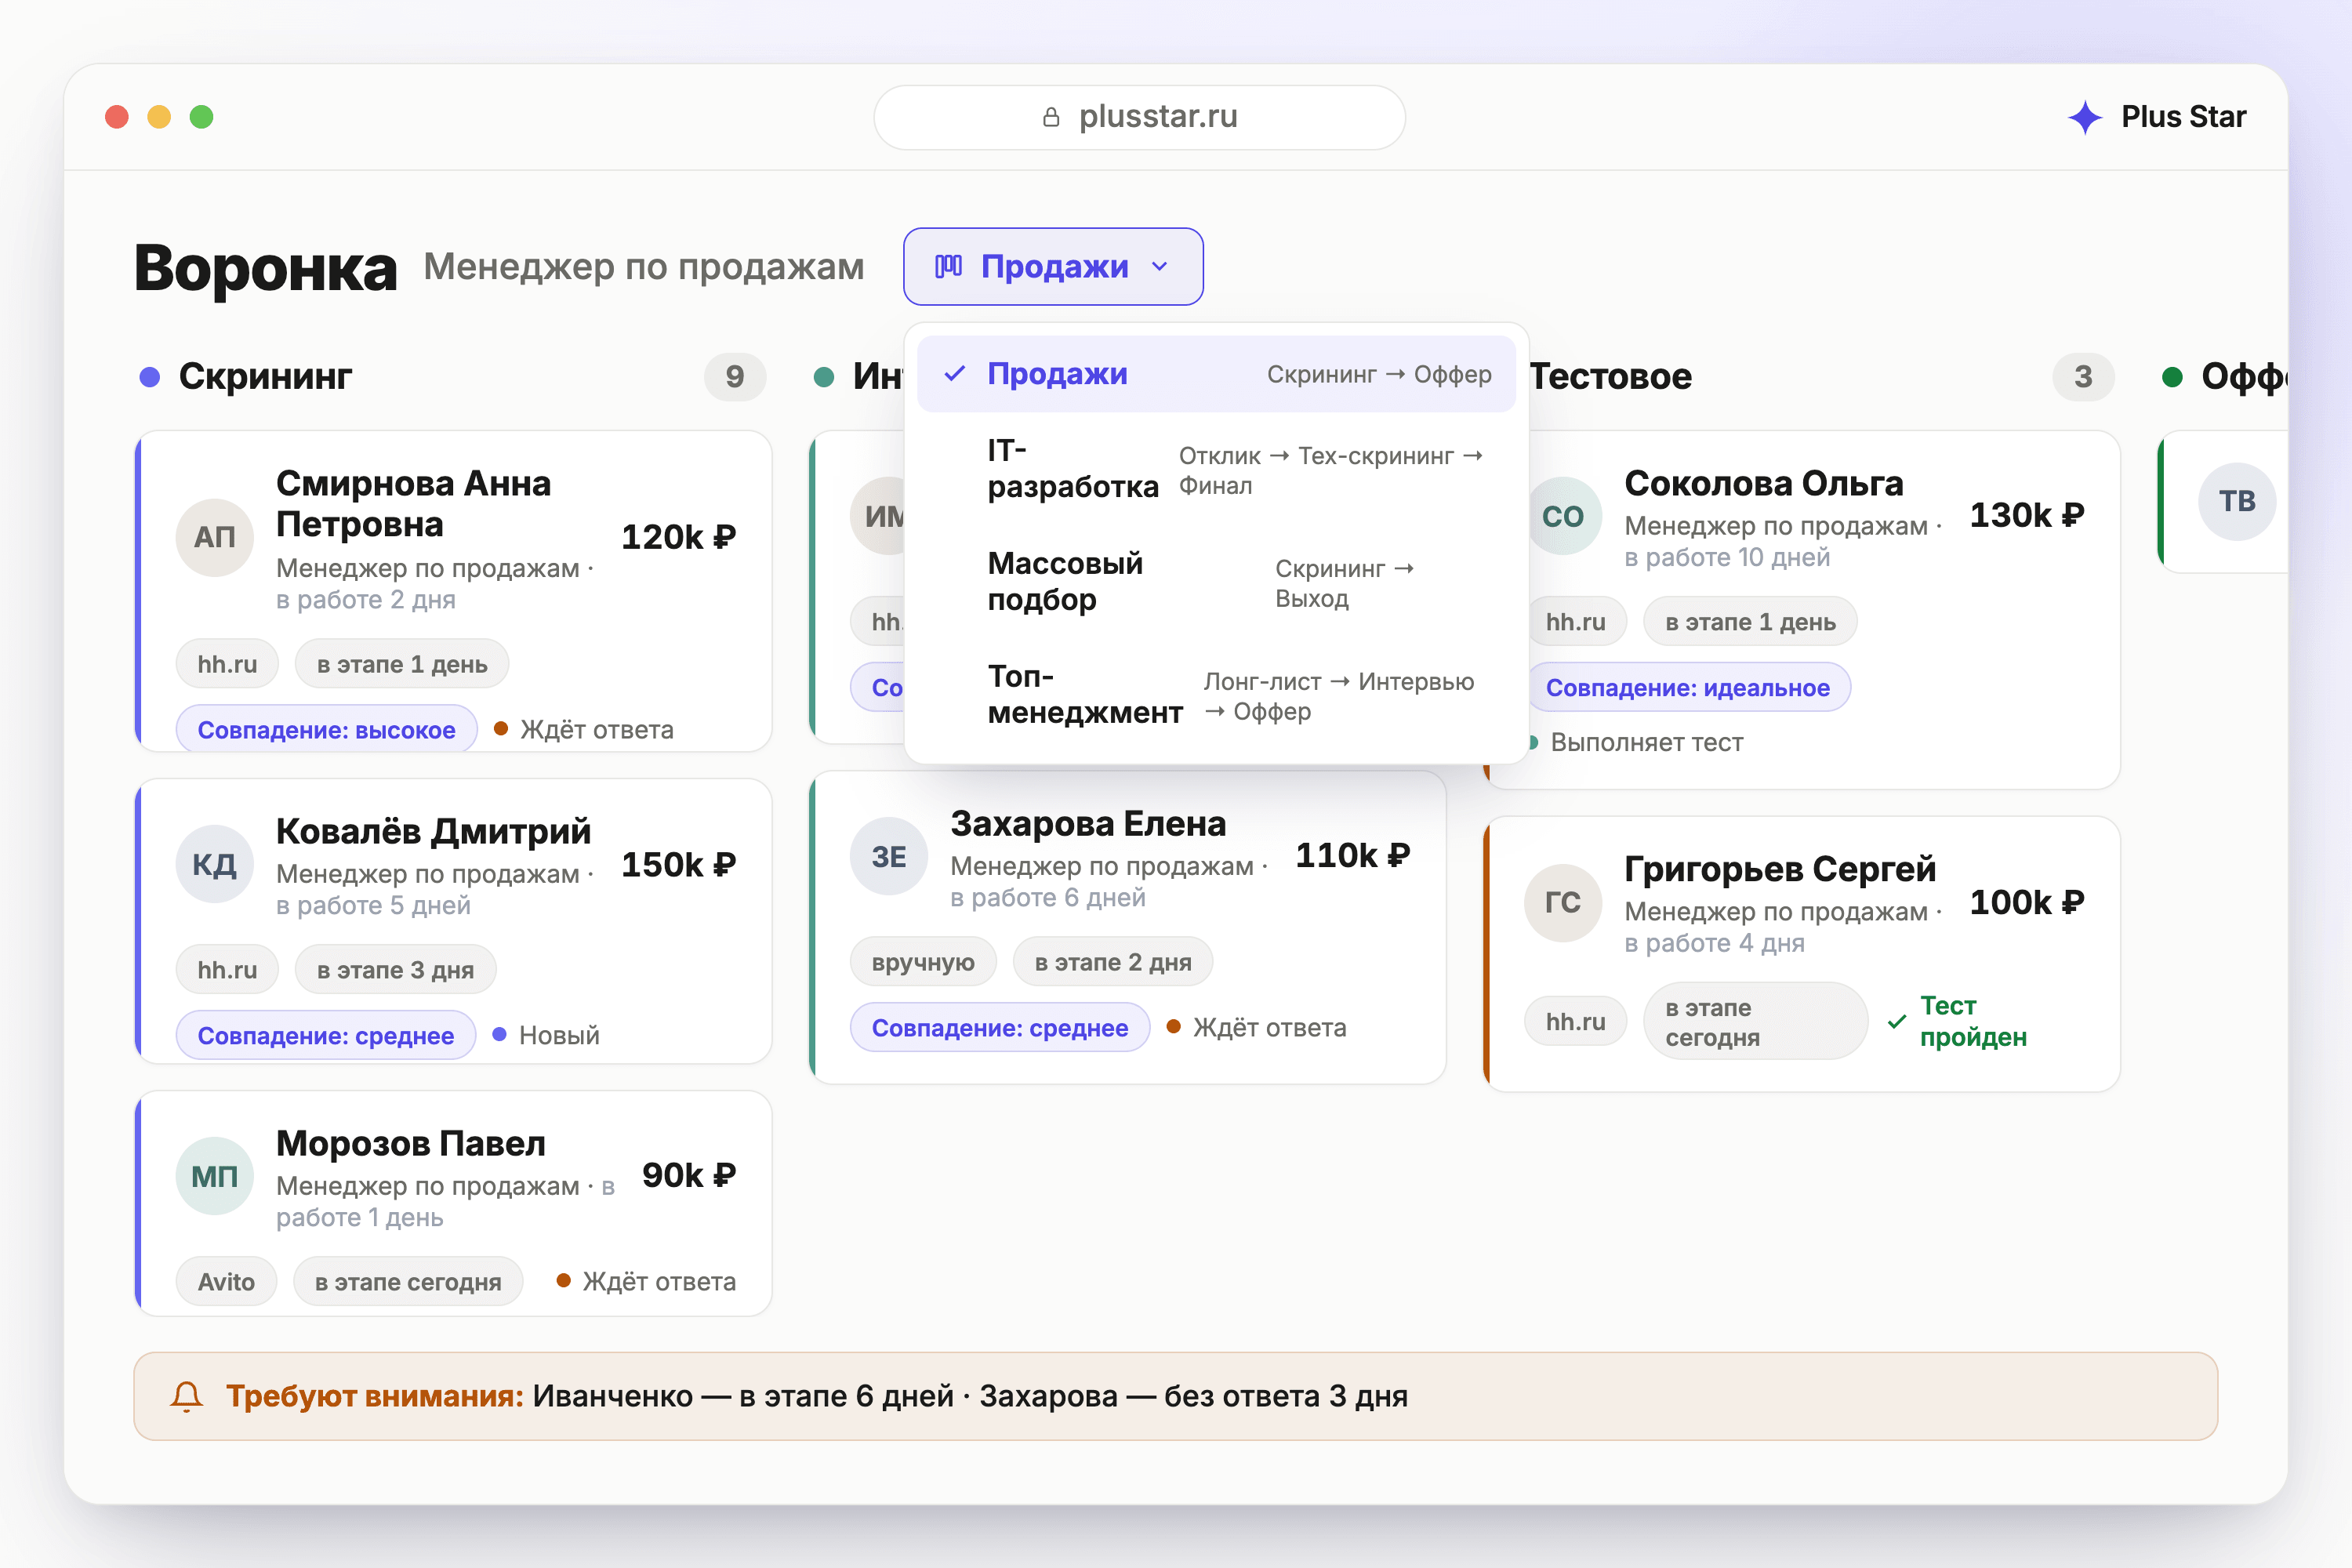Choose IT-разработка funnel from menu
The width and height of the screenshot is (2352, 1568).
click(x=1216, y=468)
